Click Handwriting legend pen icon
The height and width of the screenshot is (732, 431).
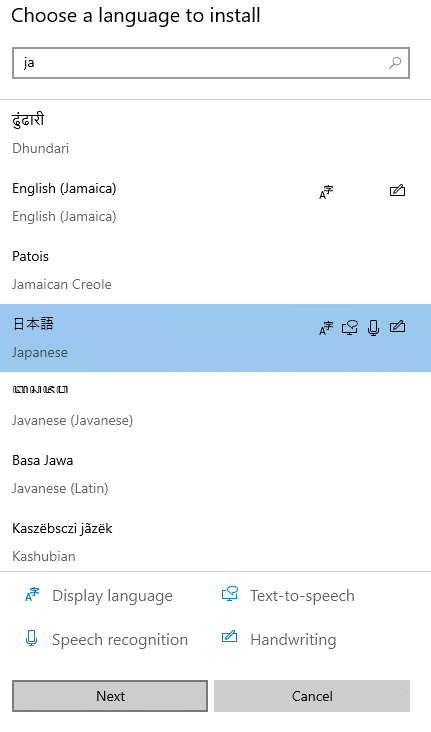pyautogui.click(x=229, y=636)
